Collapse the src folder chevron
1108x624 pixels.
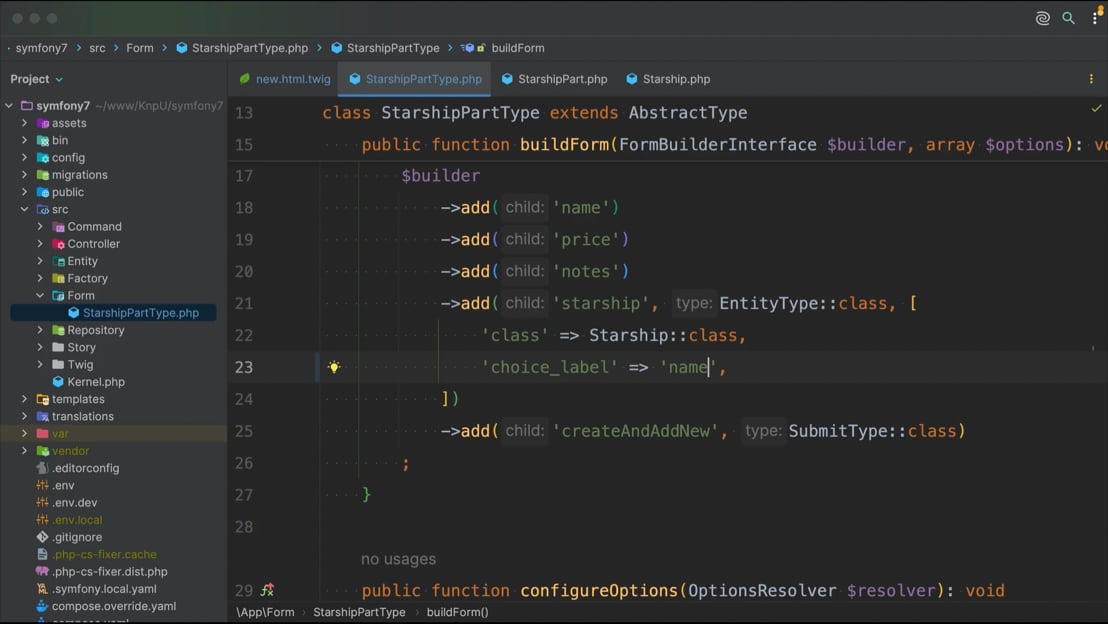25,209
